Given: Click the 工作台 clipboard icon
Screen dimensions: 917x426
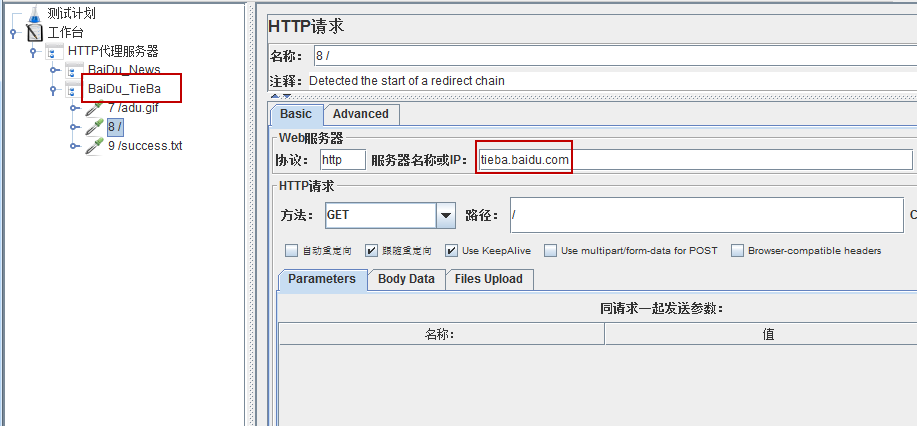Looking at the screenshot, I should pyautogui.click(x=35, y=33).
